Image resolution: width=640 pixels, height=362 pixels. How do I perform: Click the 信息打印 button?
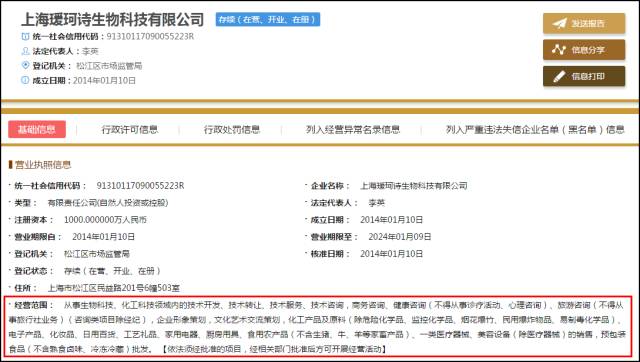click(x=584, y=76)
